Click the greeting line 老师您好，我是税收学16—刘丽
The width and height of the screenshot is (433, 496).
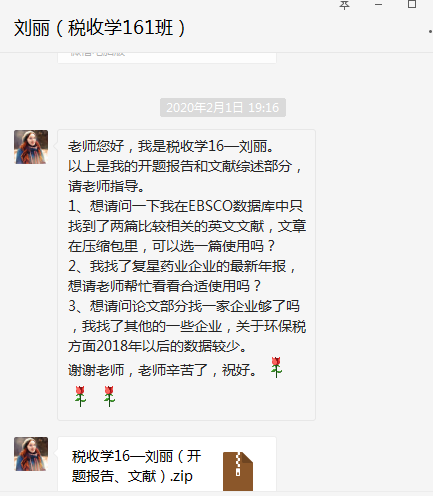[171, 146]
